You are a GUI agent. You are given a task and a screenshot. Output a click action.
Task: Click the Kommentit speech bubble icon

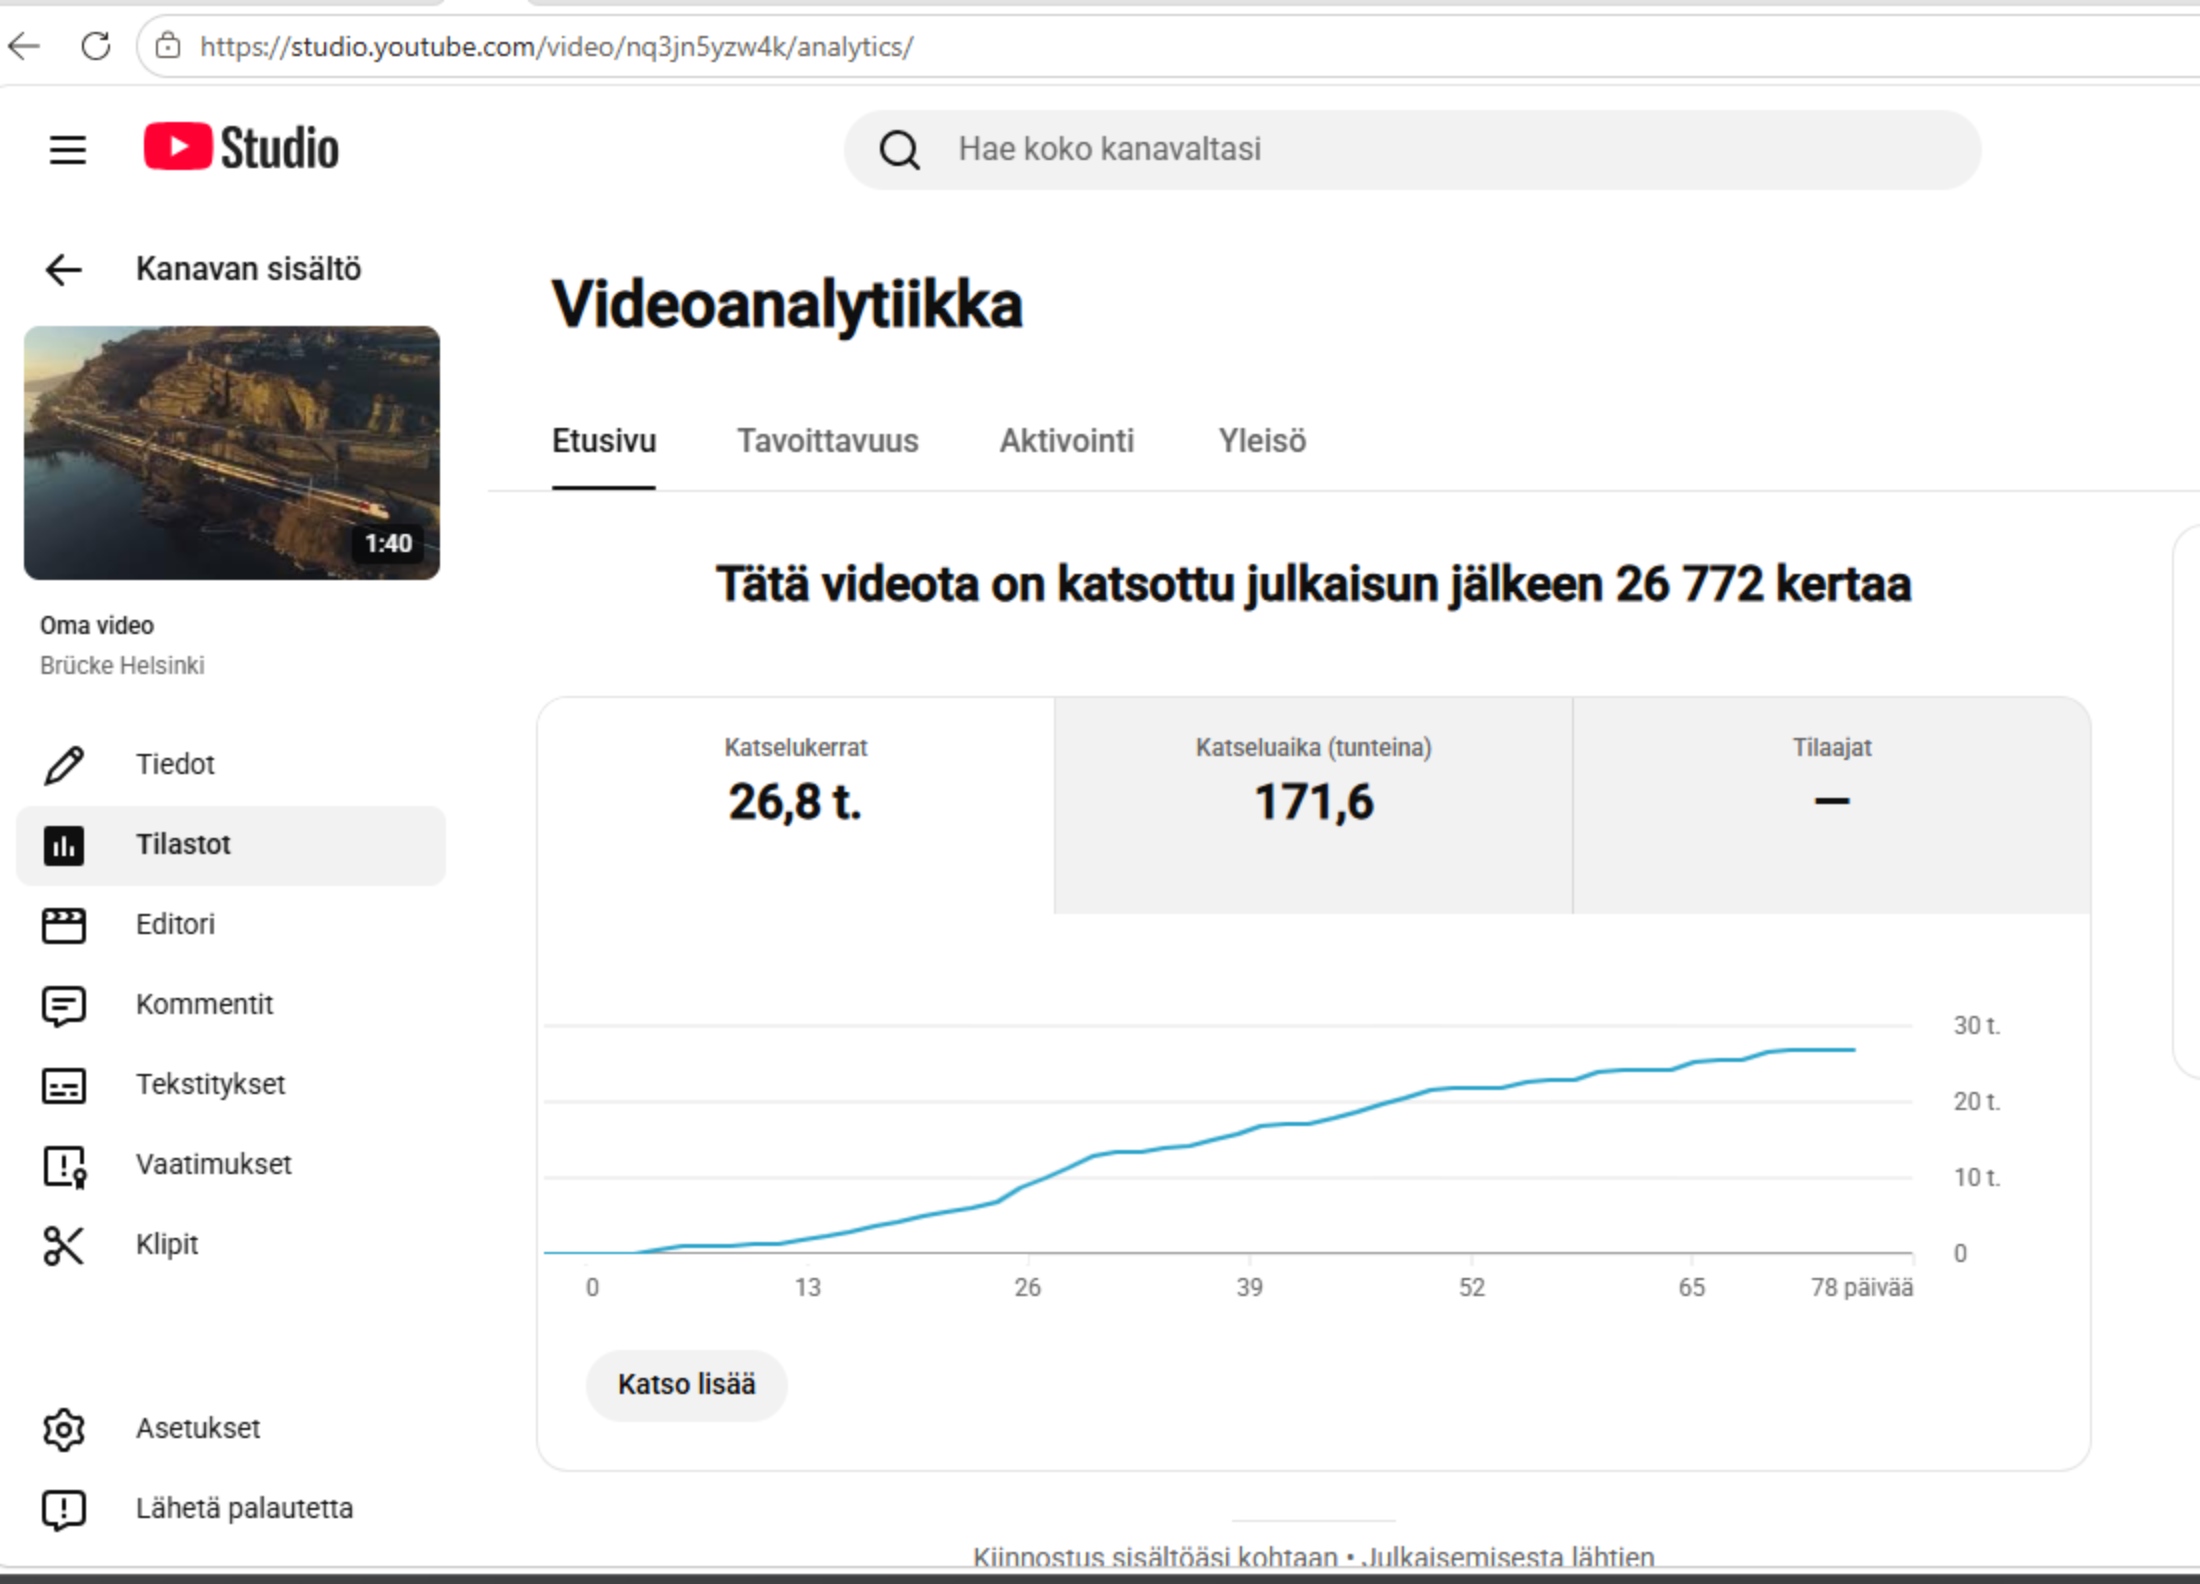64,1006
